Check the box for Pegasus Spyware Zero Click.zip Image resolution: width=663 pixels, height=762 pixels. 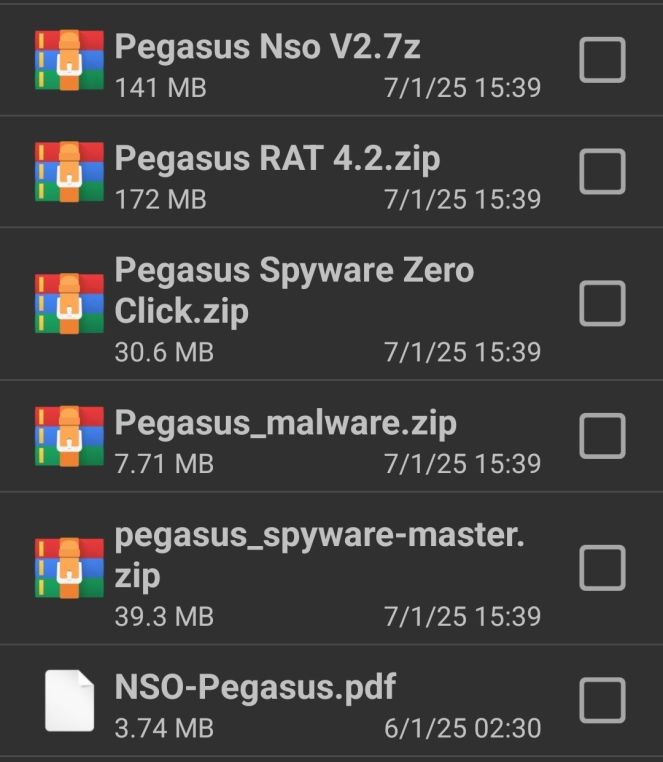pyautogui.click(x=602, y=303)
